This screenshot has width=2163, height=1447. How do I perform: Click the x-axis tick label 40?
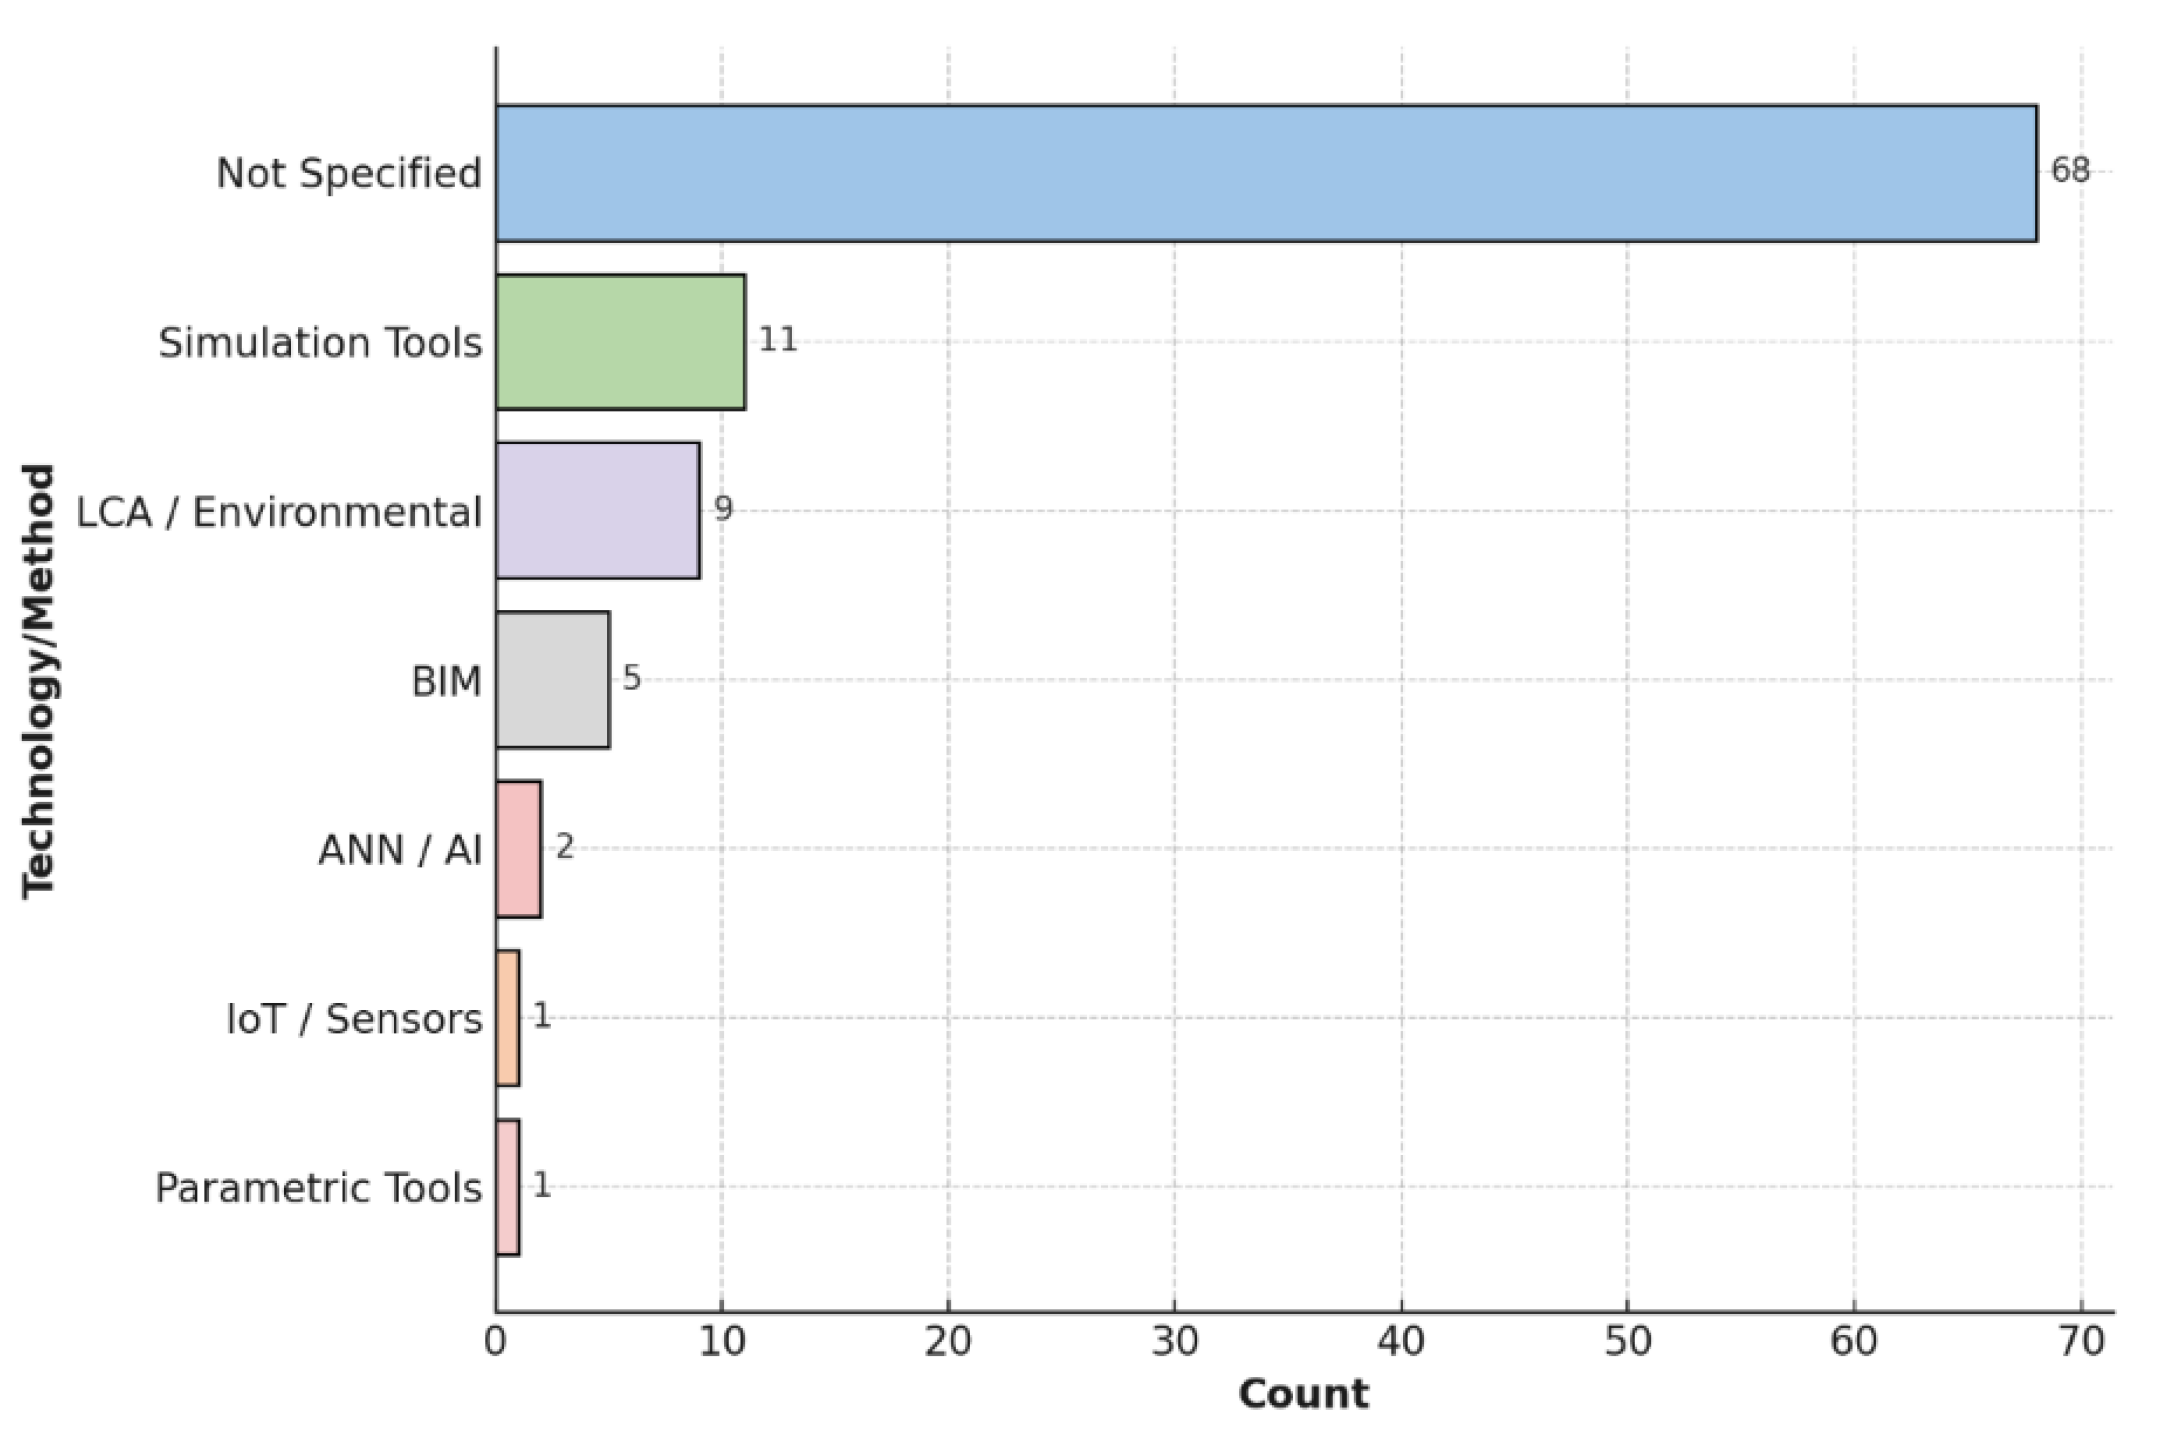[x=1400, y=1342]
